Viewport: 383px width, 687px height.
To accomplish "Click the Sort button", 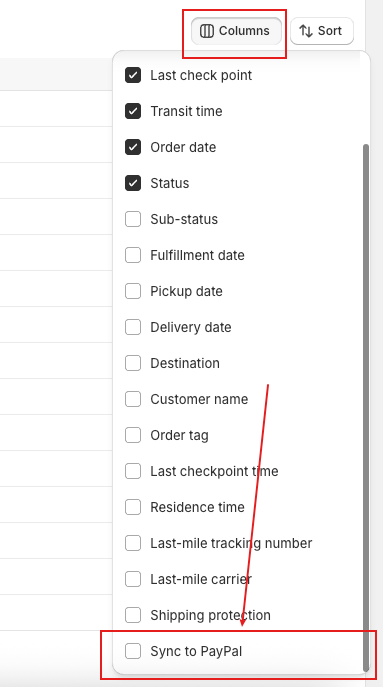I will [x=322, y=31].
